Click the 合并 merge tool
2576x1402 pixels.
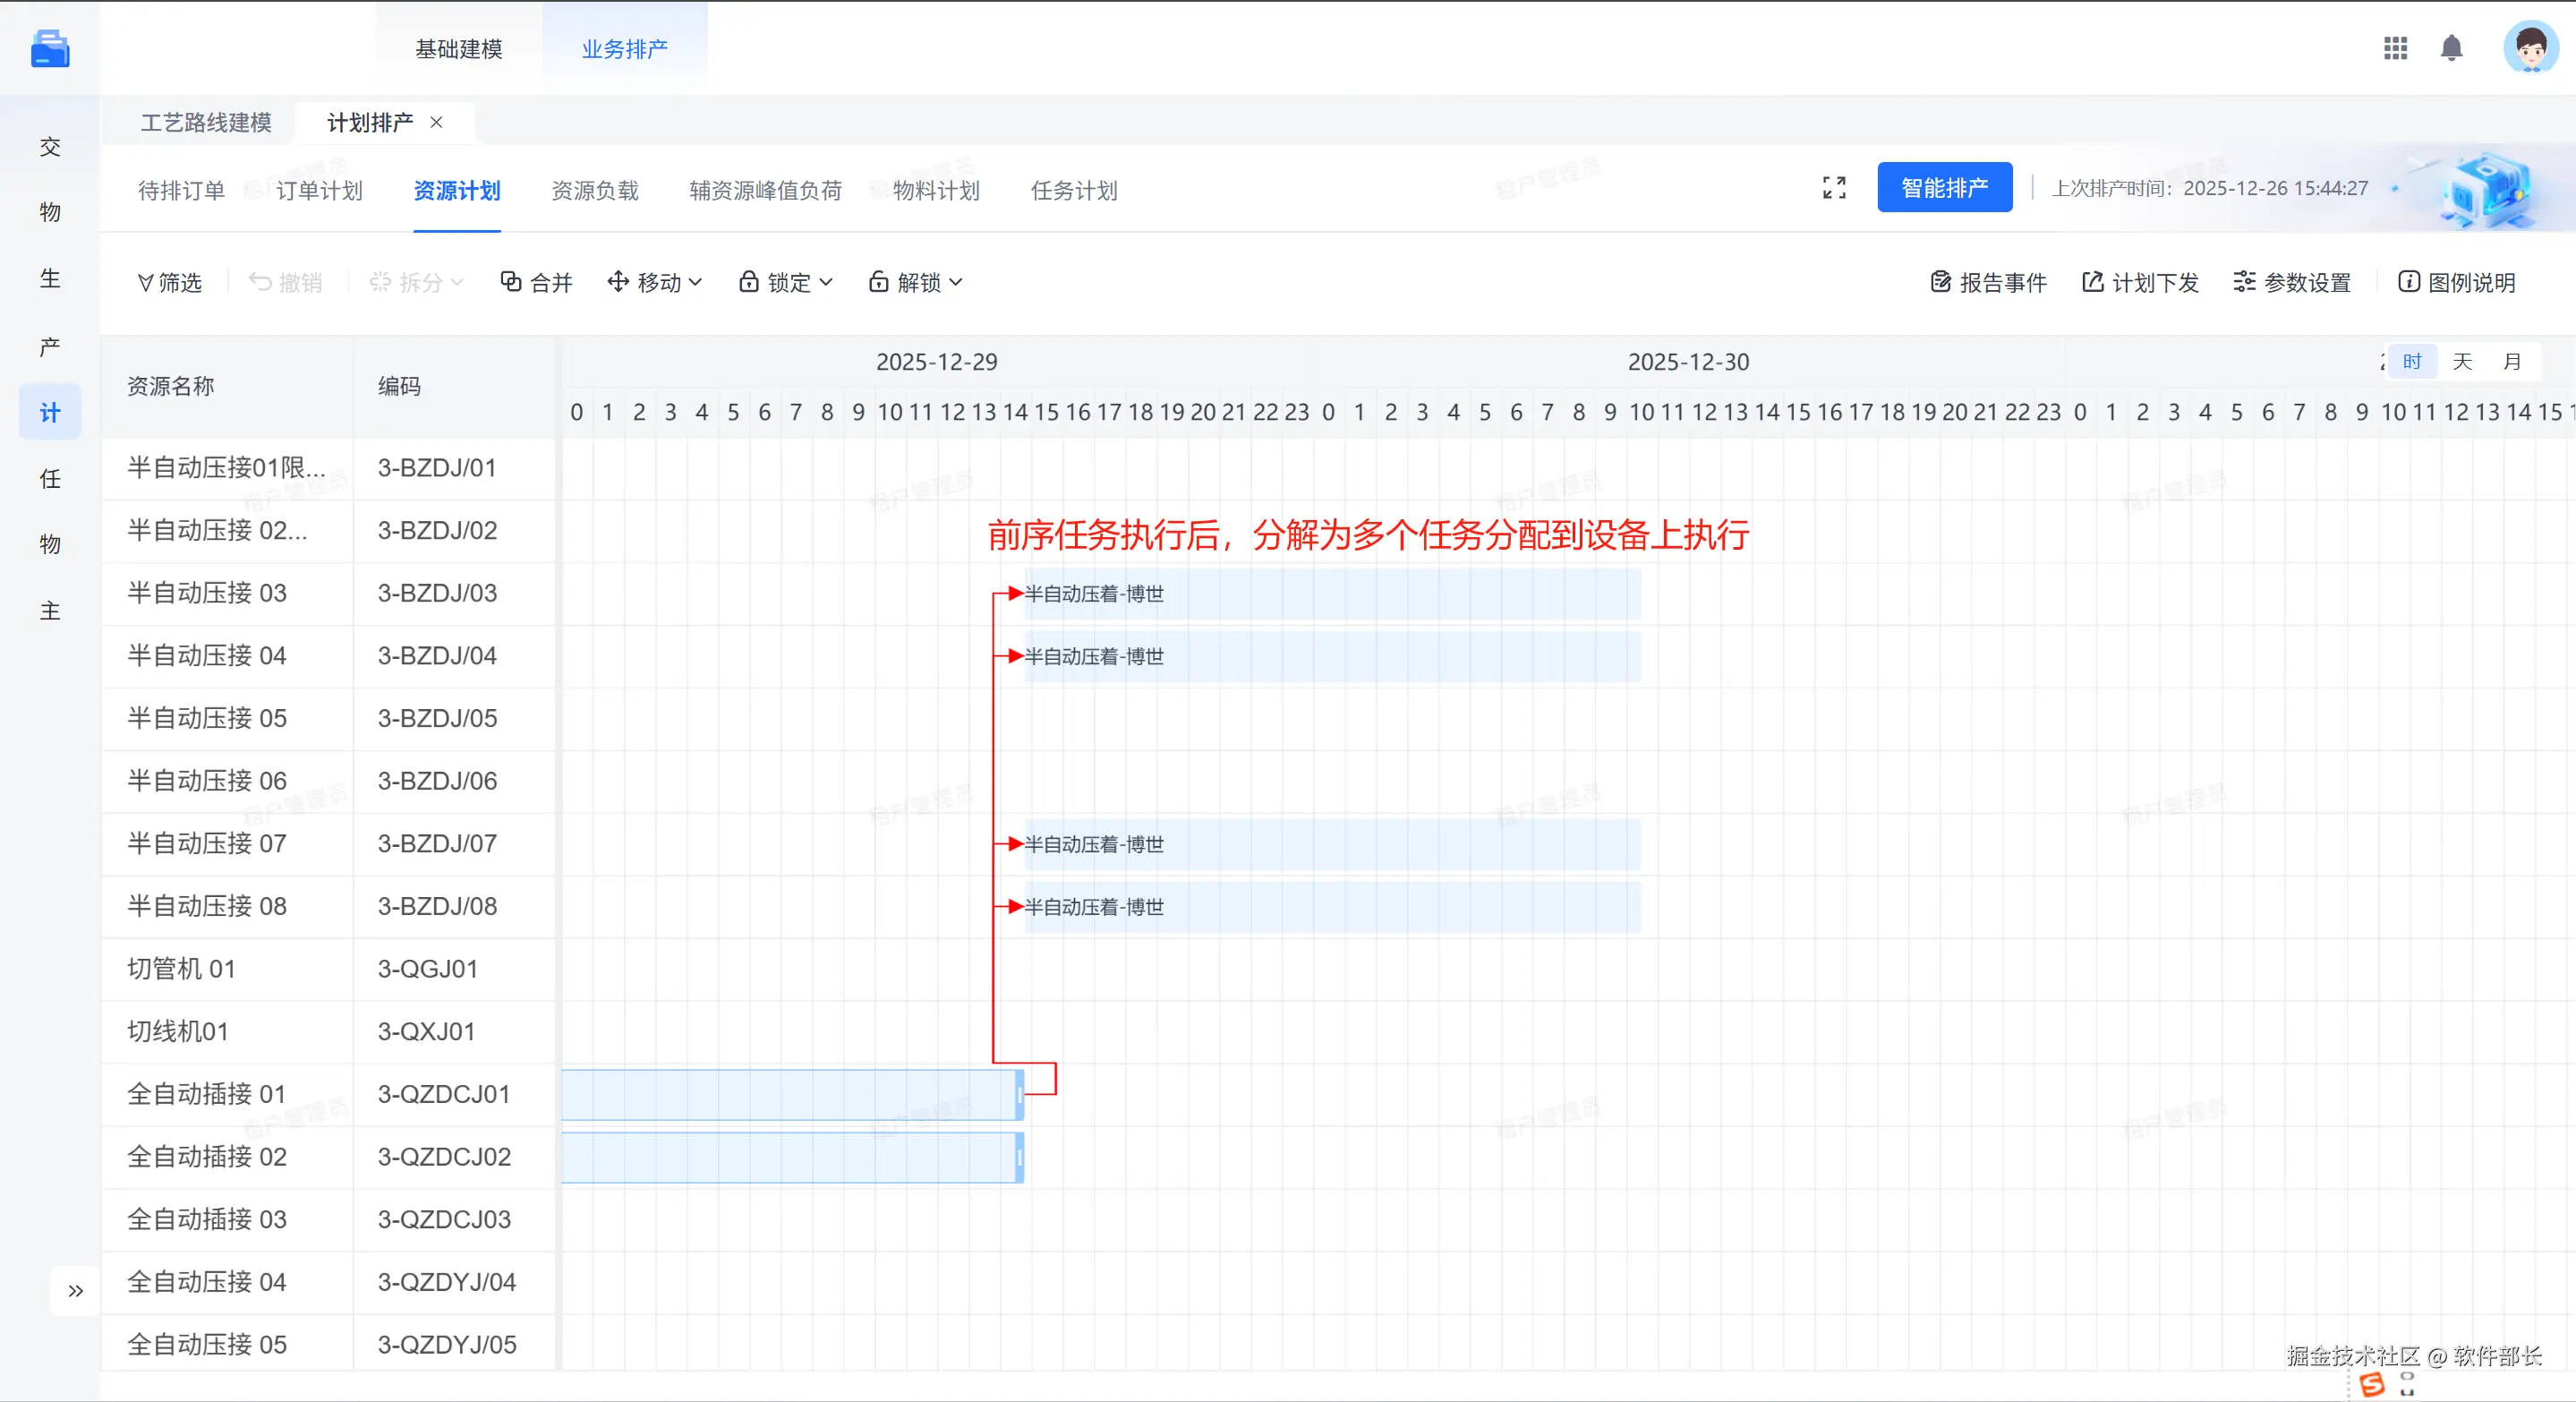536,283
